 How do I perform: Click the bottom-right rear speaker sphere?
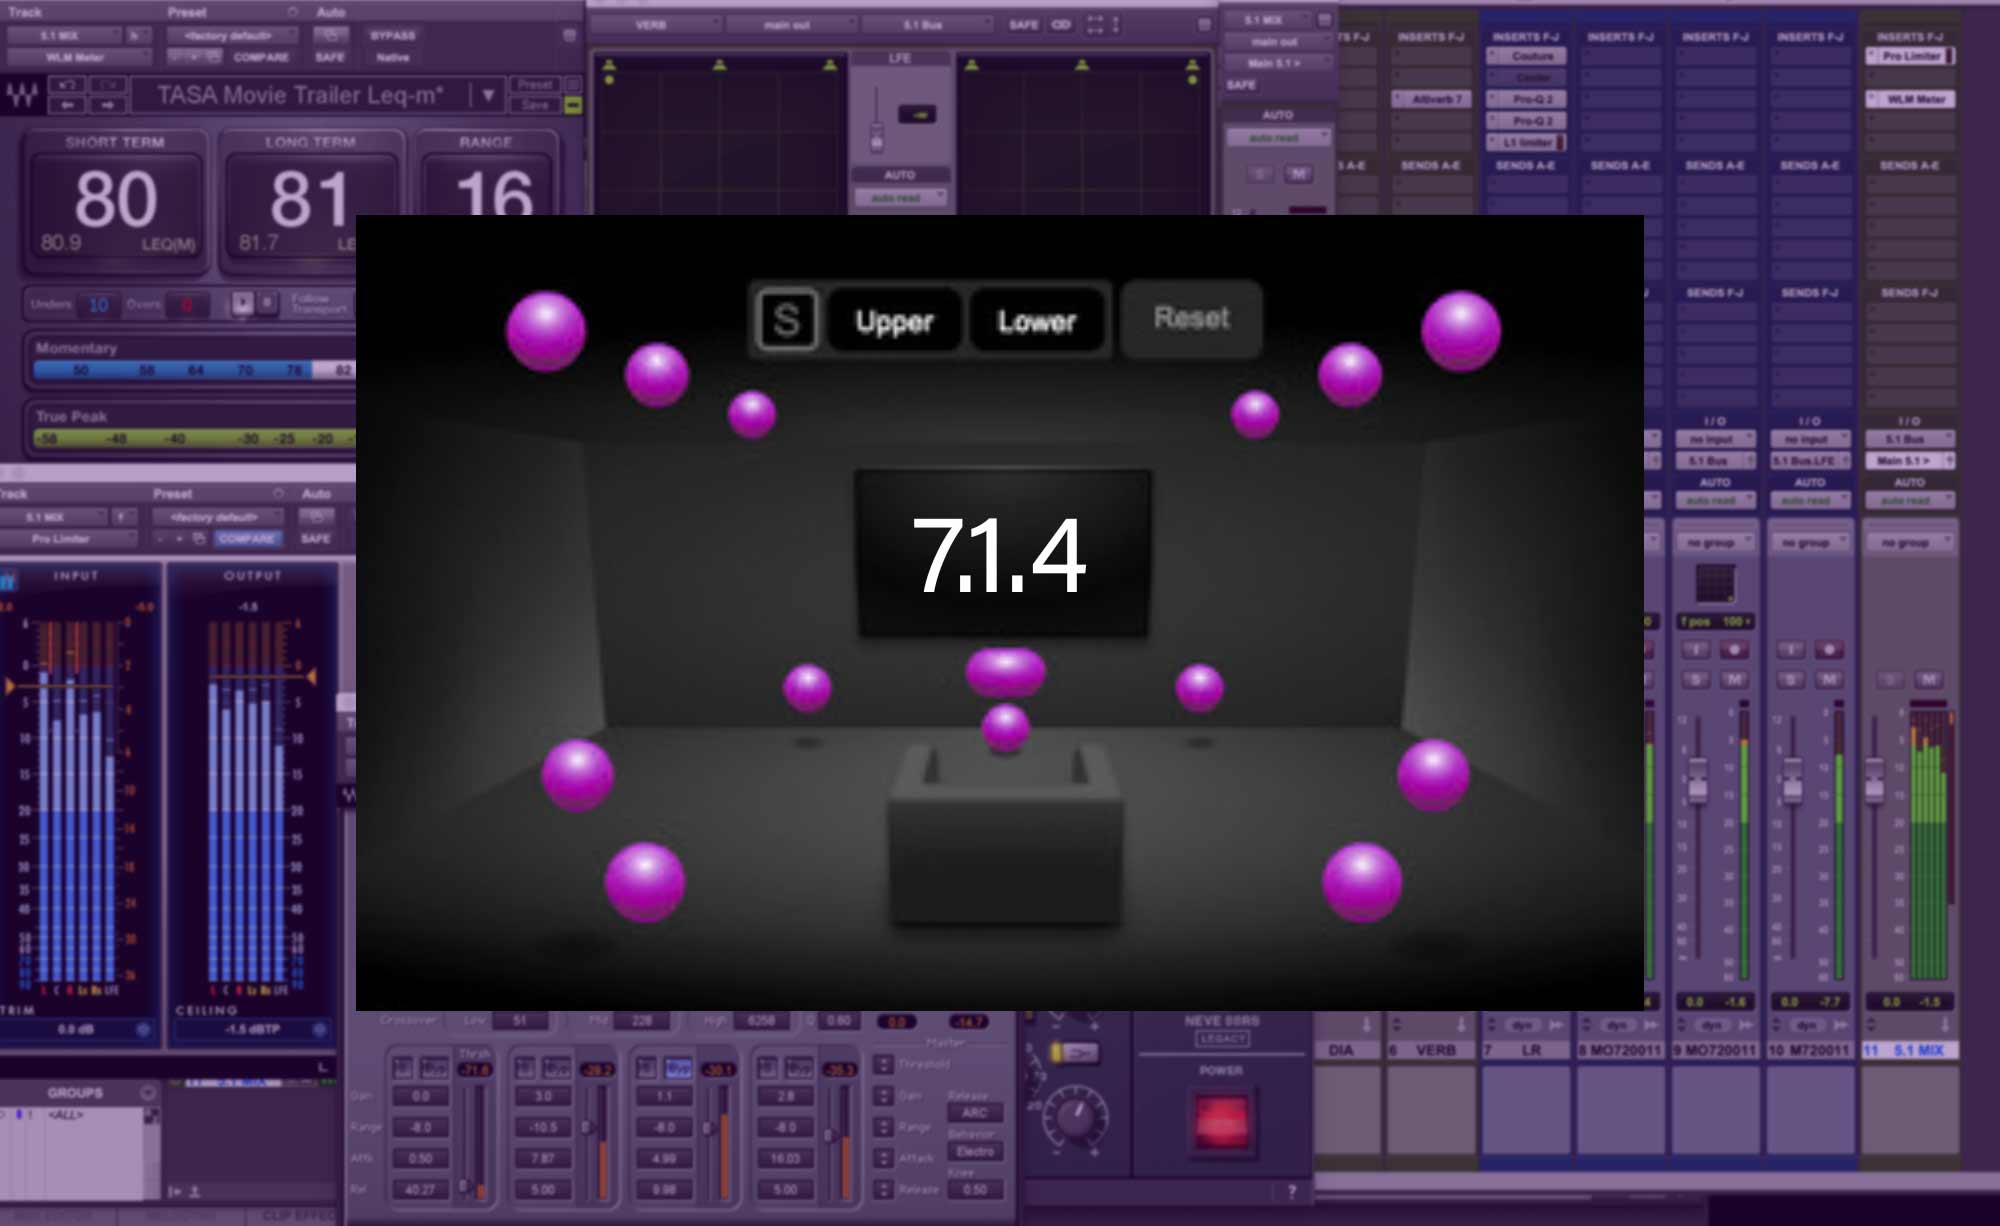click(x=1362, y=881)
